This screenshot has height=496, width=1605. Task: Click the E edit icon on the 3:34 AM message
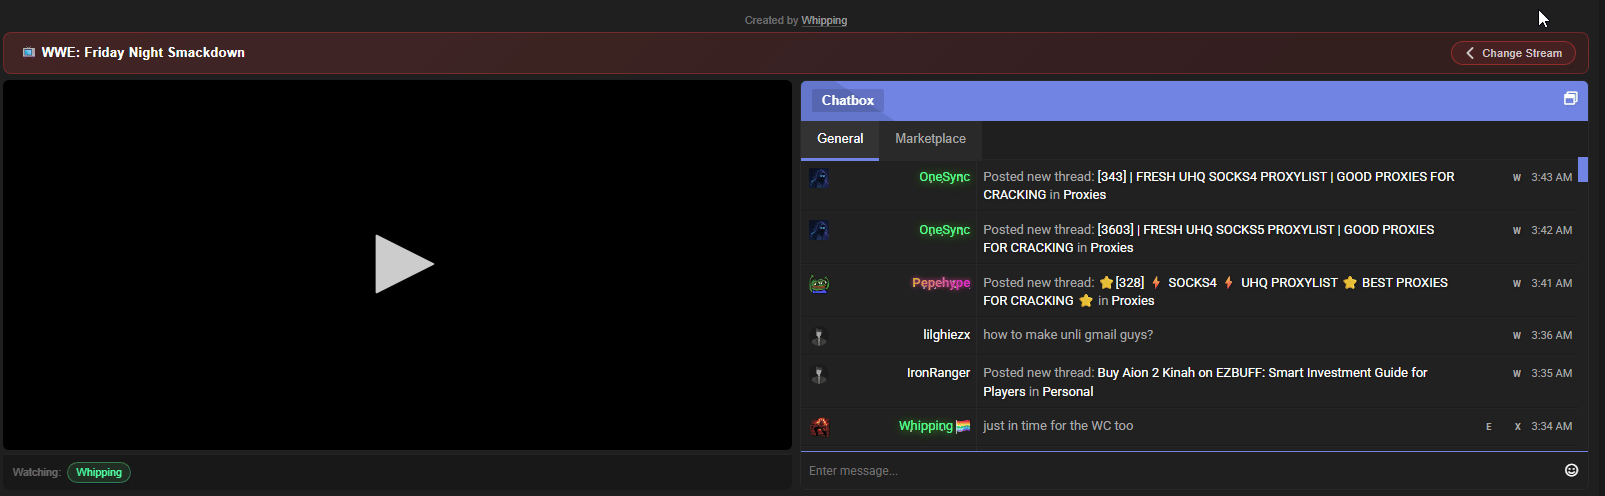[x=1489, y=427]
